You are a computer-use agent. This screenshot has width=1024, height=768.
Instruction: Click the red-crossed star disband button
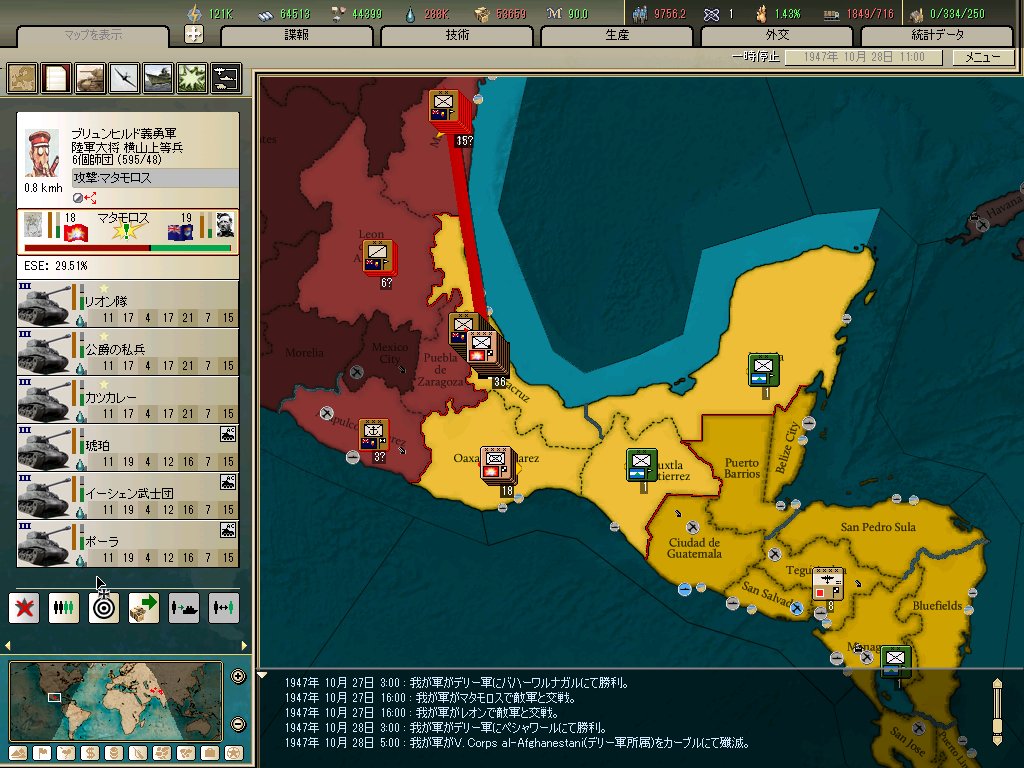(24, 607)
